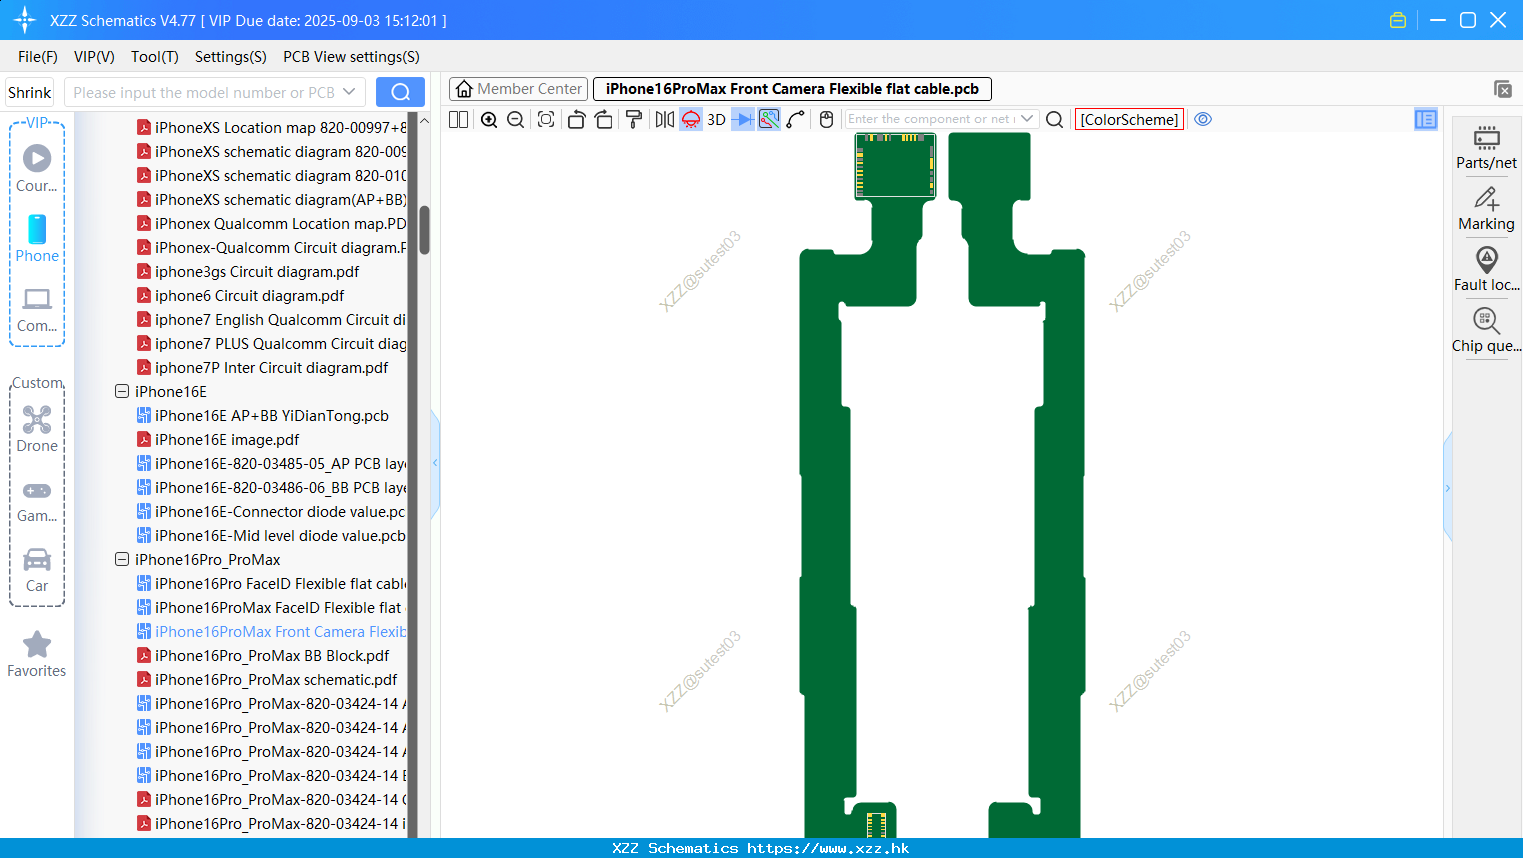Zoom in on the PCB view
This screenshot has width=1523, height=858.
(489, 119)
